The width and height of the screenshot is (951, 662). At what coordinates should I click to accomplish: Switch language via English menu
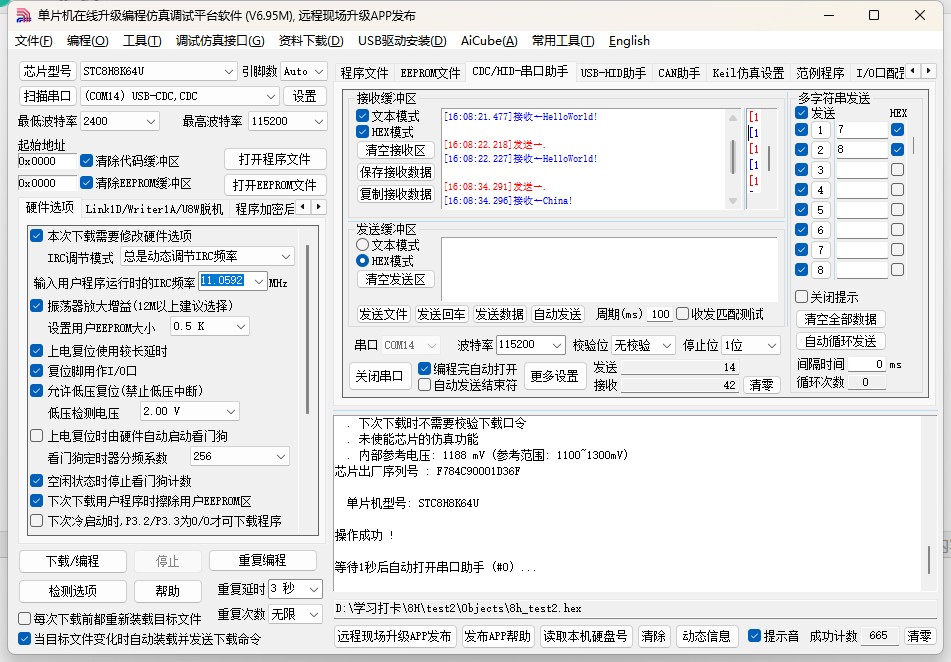pyautogui.click(x=629, y=41)
